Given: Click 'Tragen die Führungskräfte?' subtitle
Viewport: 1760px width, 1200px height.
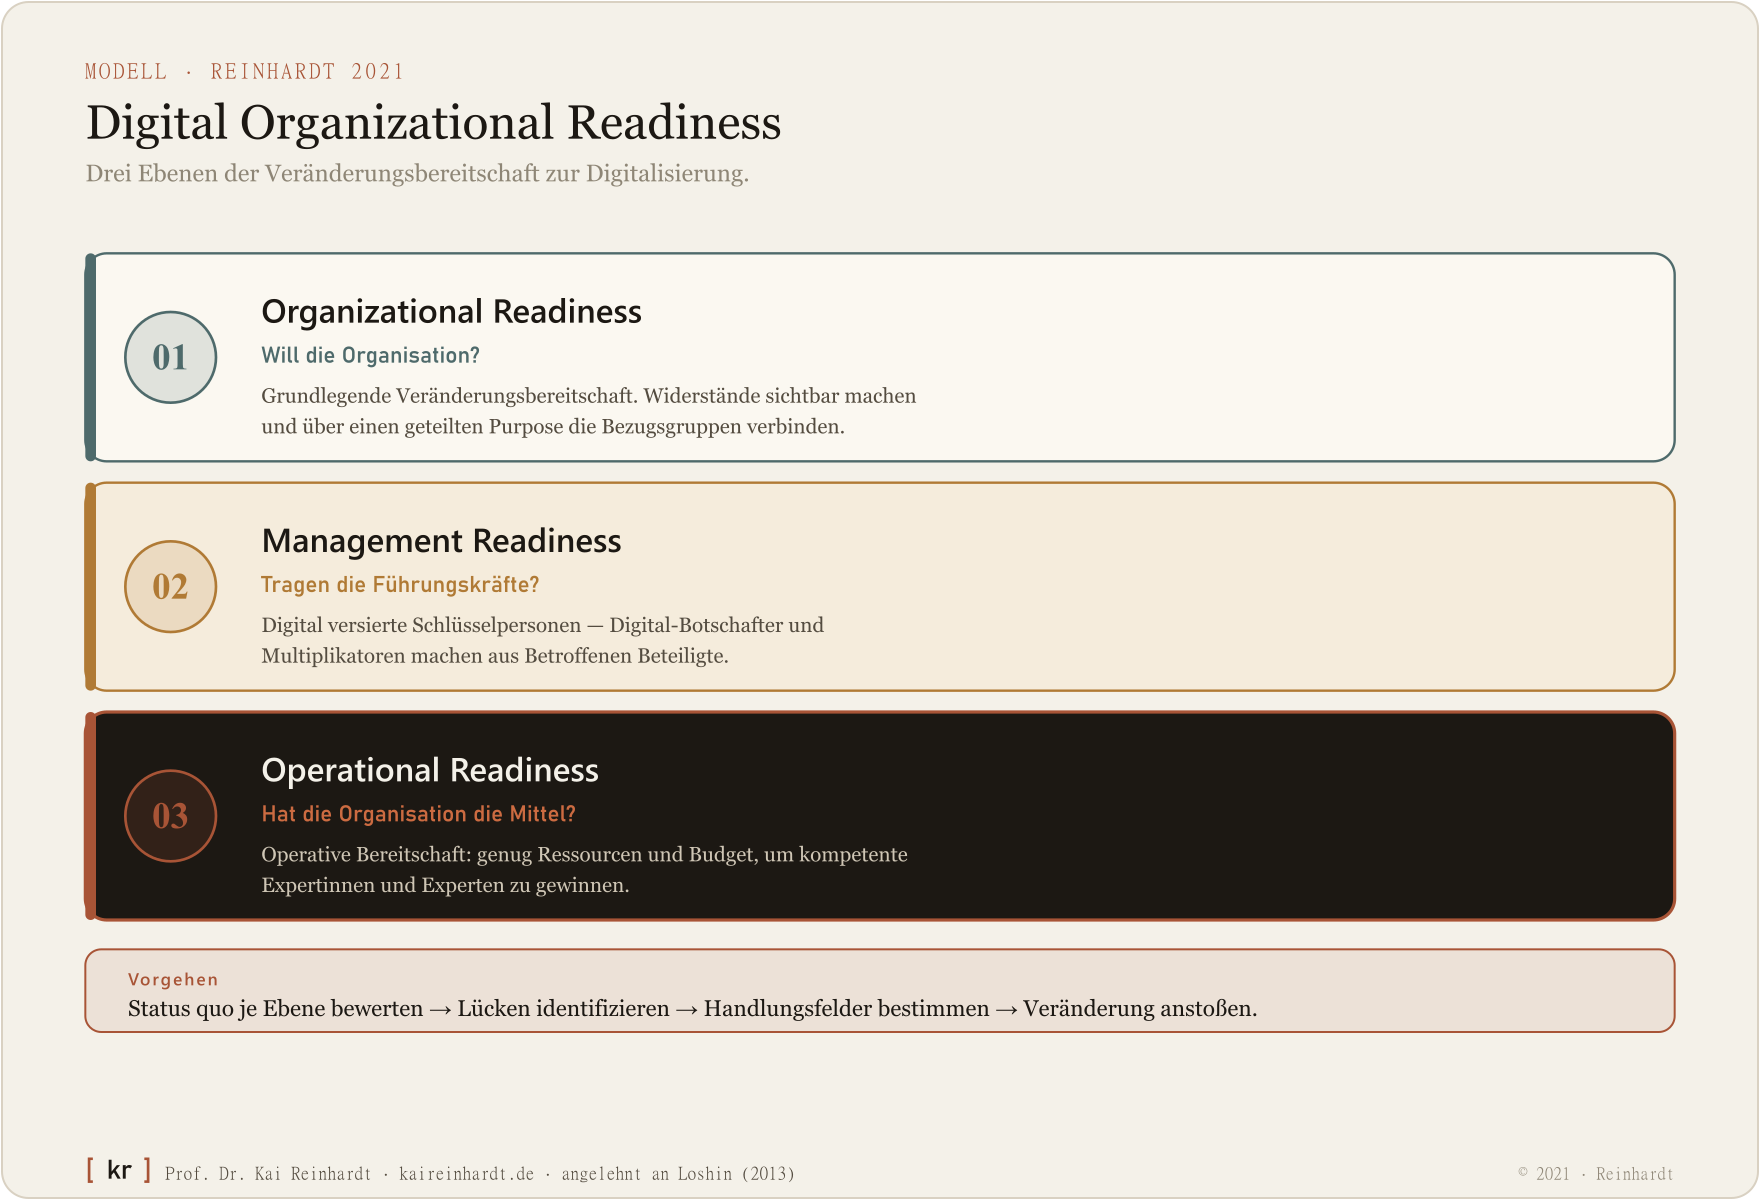Looking at the screenshot, I should click(x=400, y=585).
